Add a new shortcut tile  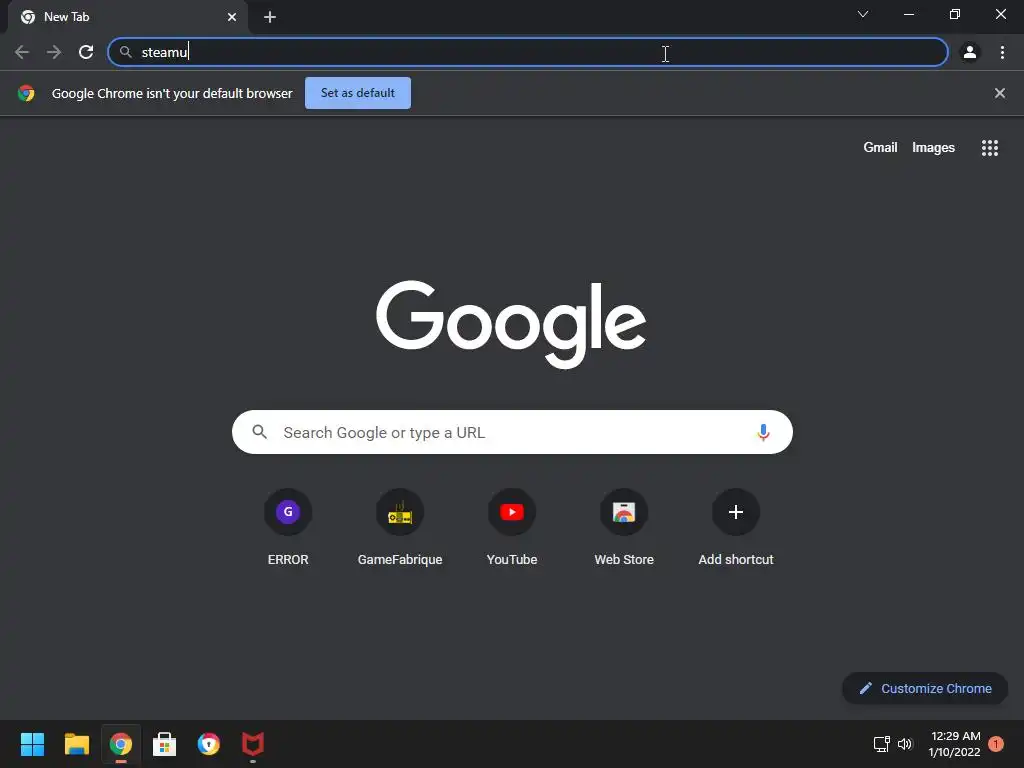pos(736,528)
